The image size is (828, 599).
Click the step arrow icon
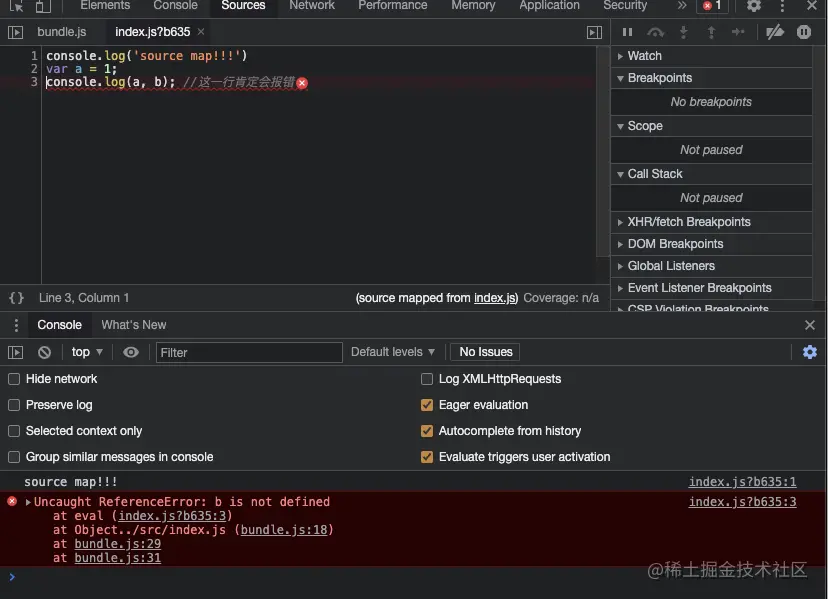[x=738, y=32]
